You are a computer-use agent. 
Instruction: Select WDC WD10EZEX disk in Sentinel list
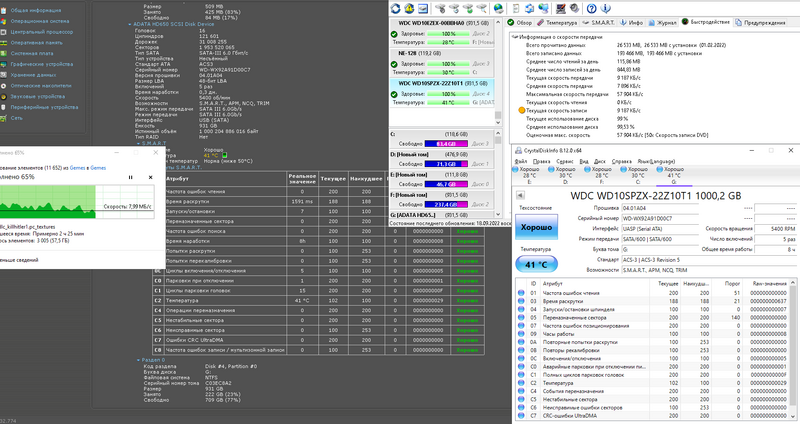point(442,32)
